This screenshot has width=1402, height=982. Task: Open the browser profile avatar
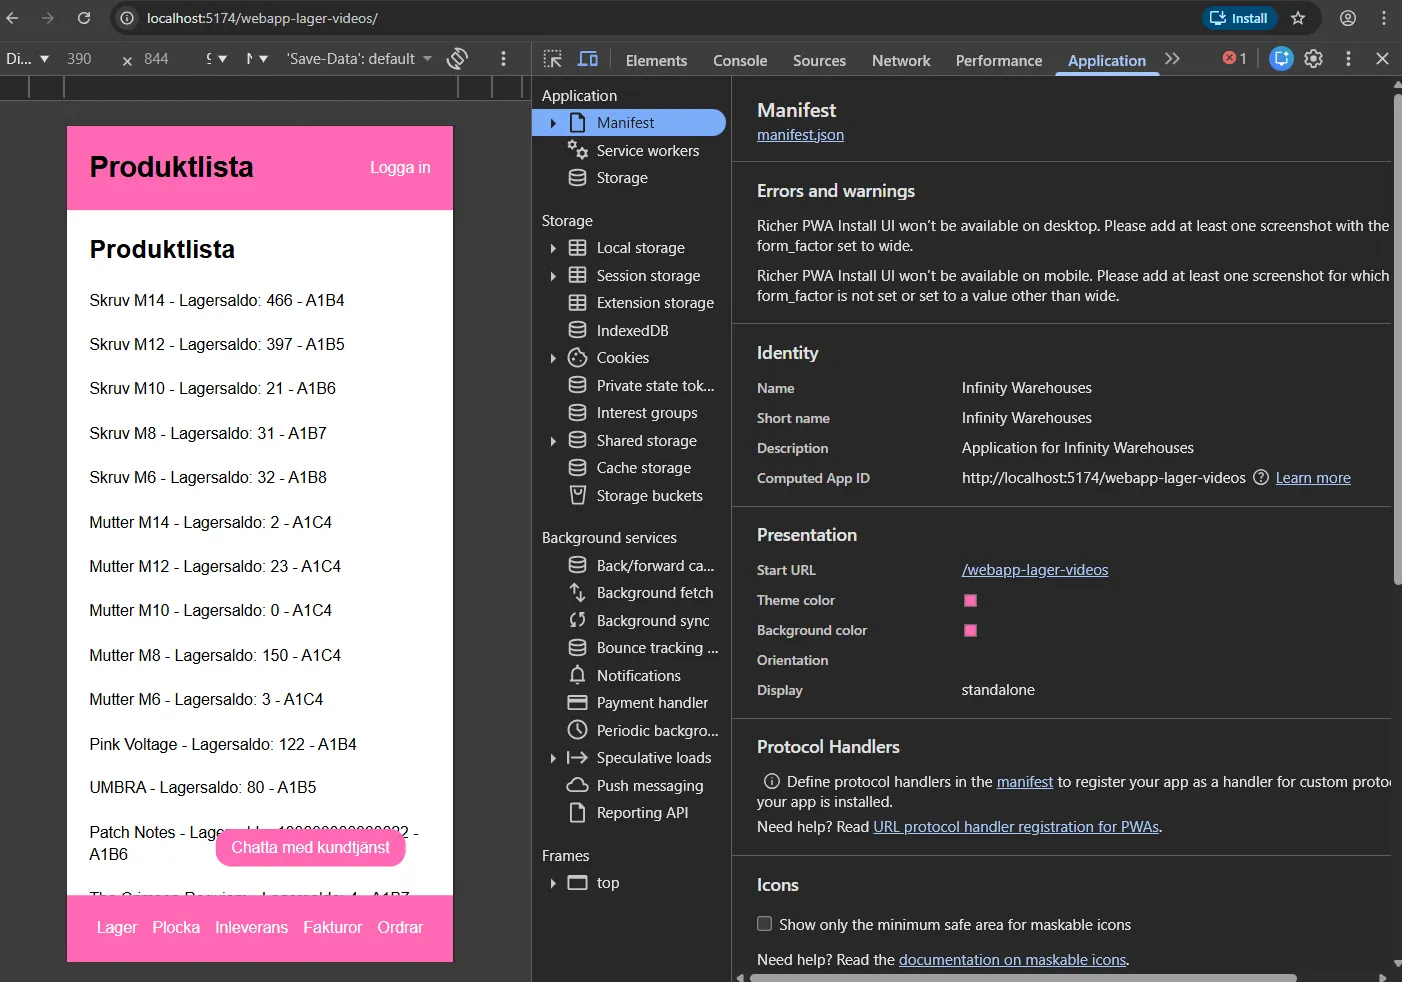point(1347,18)
